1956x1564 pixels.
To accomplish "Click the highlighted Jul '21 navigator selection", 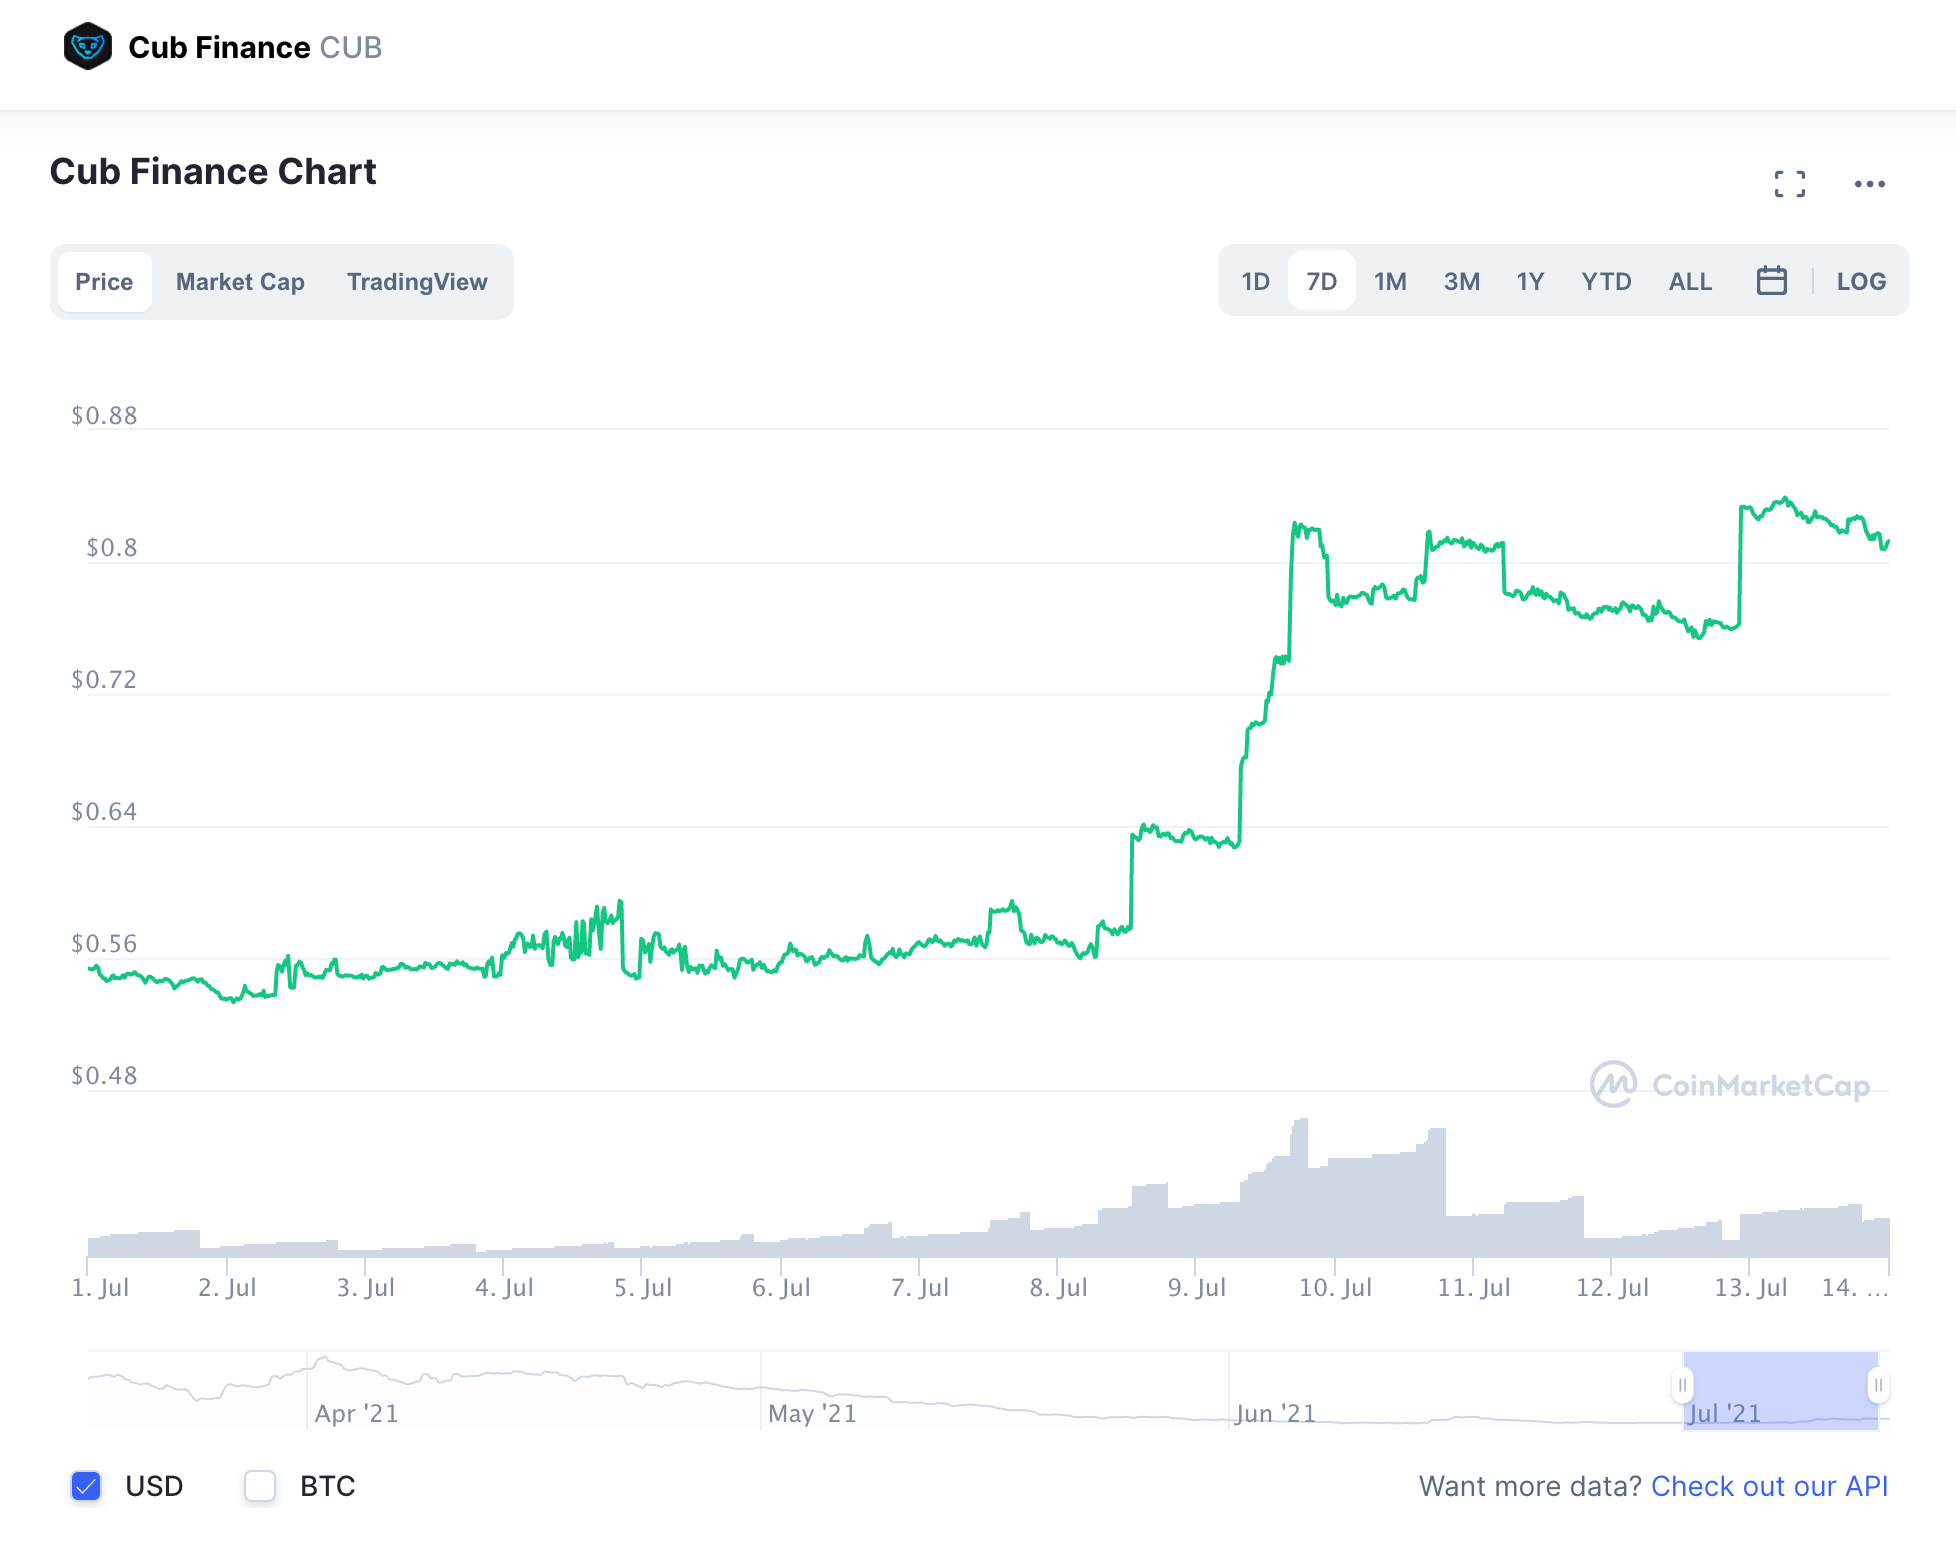I will click(1780, 1390).
